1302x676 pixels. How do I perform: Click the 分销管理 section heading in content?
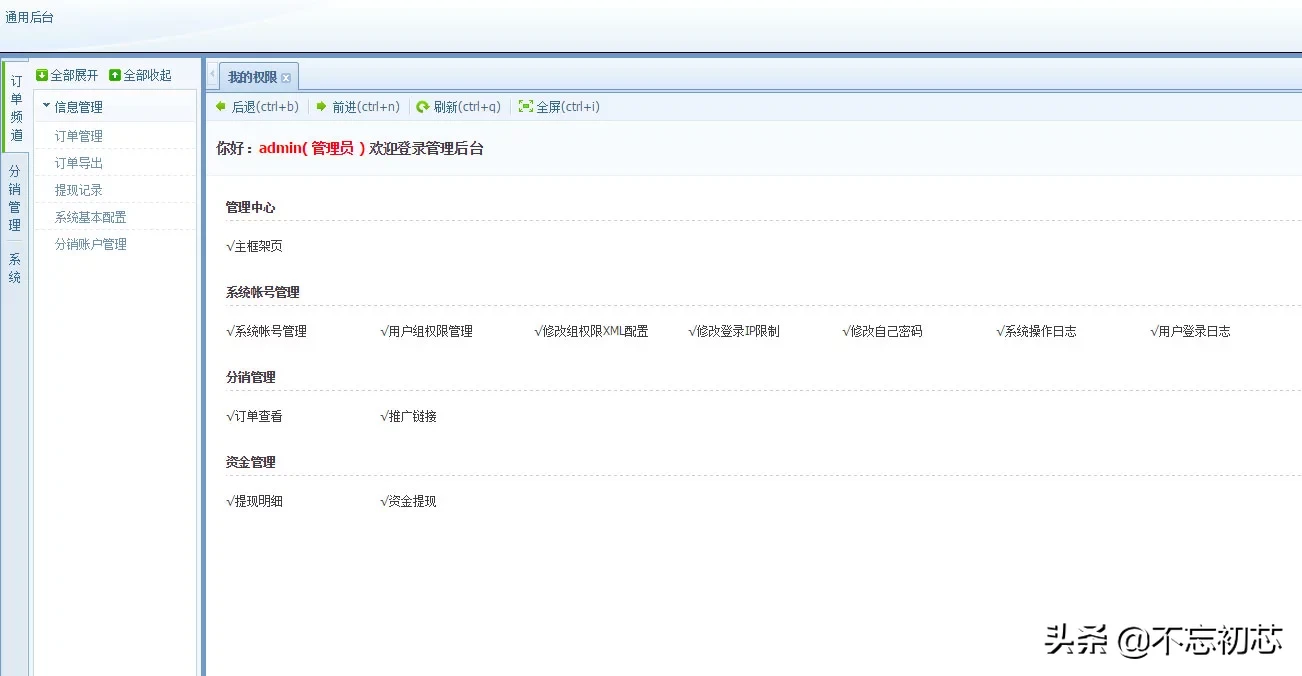coord(250,377)
